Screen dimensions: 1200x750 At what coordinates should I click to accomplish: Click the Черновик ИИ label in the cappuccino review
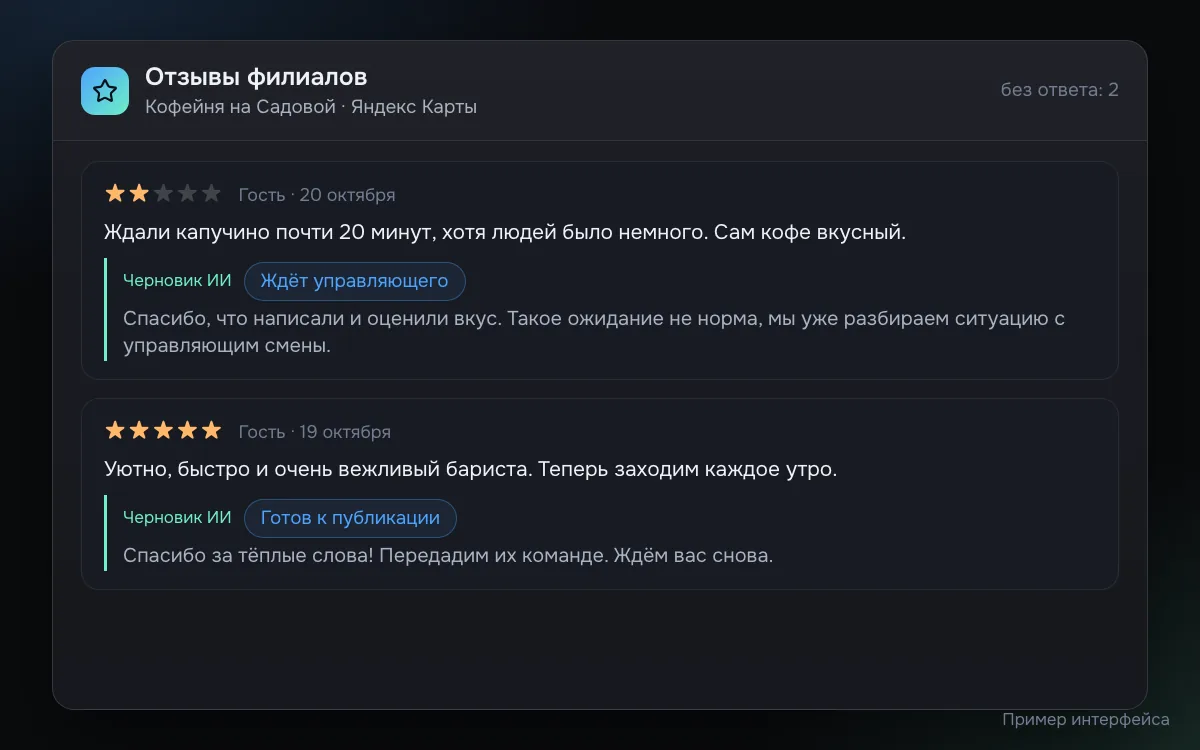coord(177,281)
